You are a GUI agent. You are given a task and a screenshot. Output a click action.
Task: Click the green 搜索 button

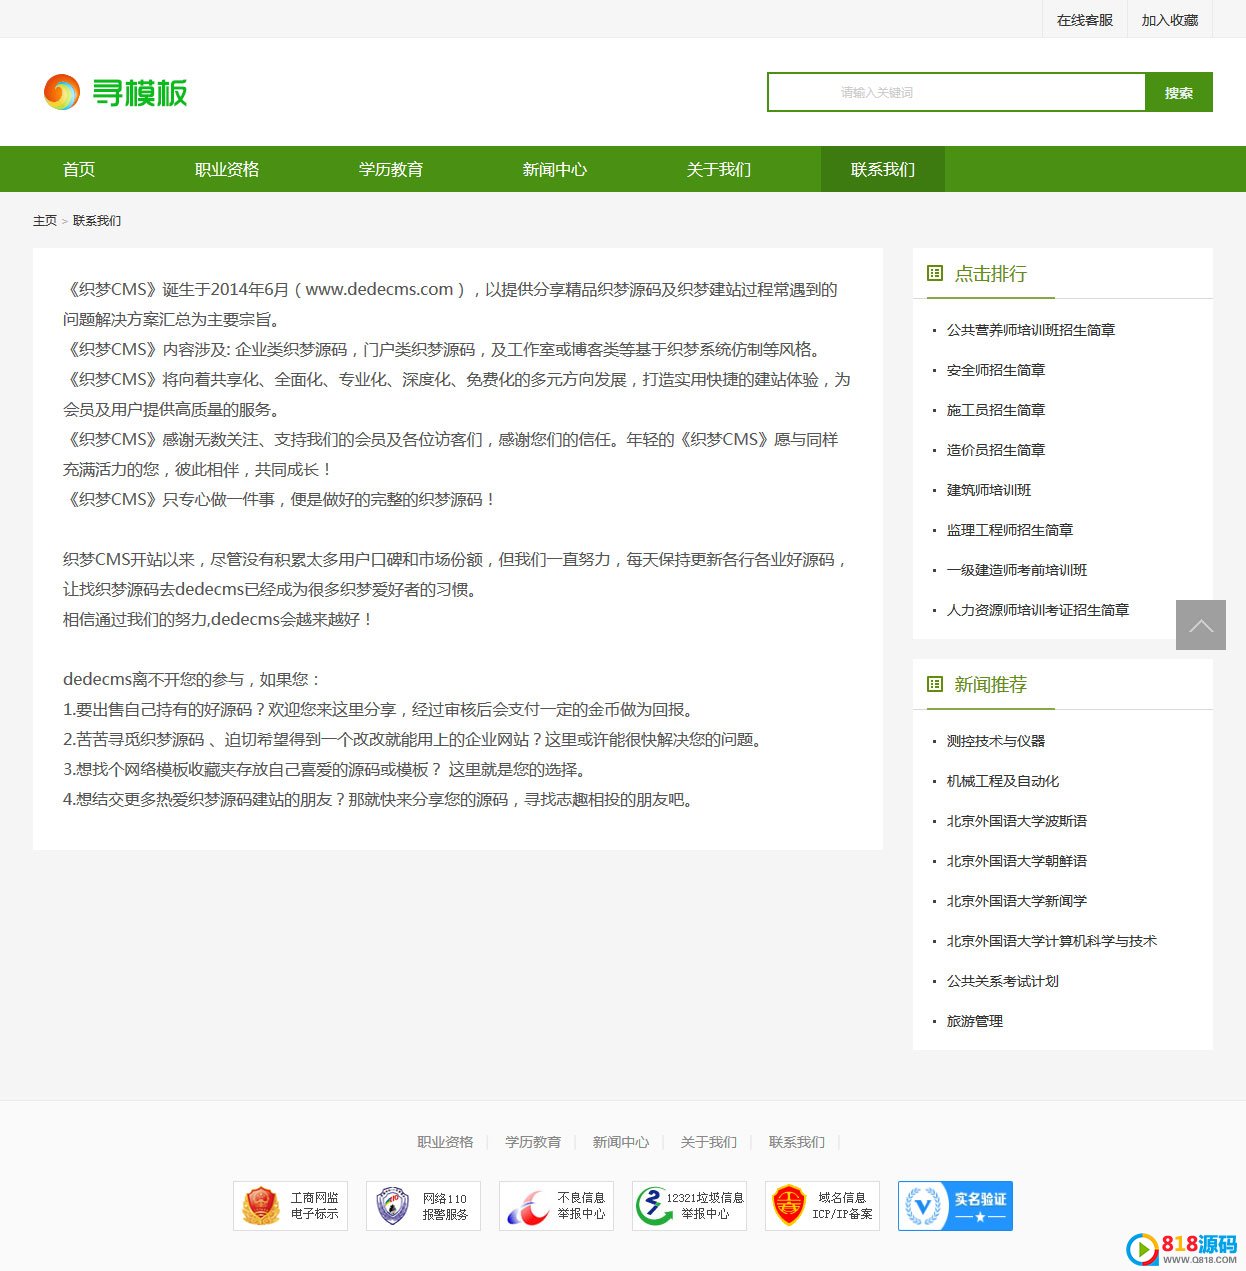point(1179,92)
